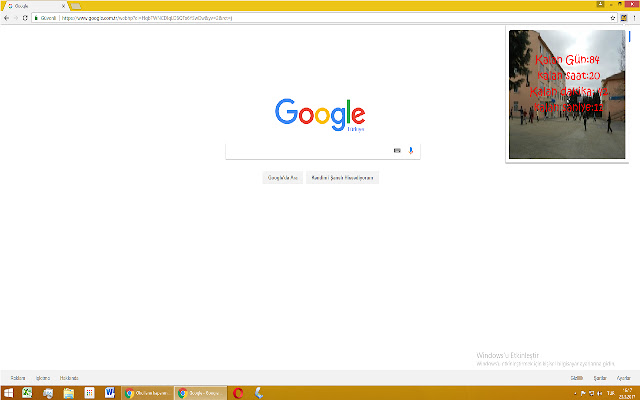Image resolution: width=640 pixels, height=400 pixels.
Task: Close the Google tab
Action: 63,6
